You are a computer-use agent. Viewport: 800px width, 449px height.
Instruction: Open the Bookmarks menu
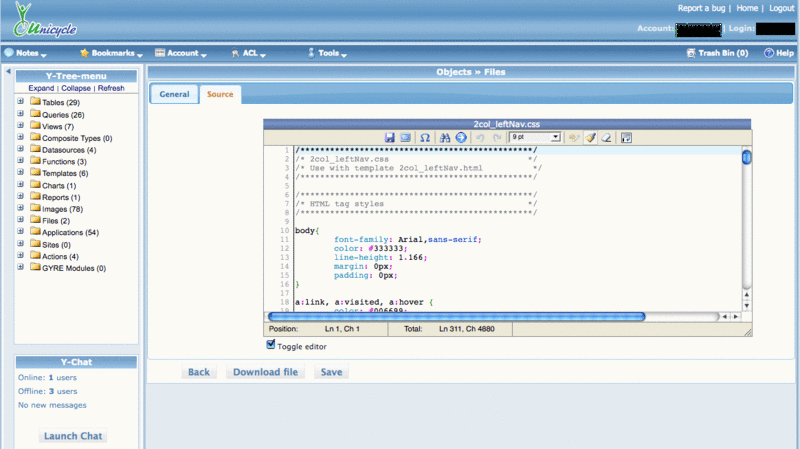click(x=111, y=53)
